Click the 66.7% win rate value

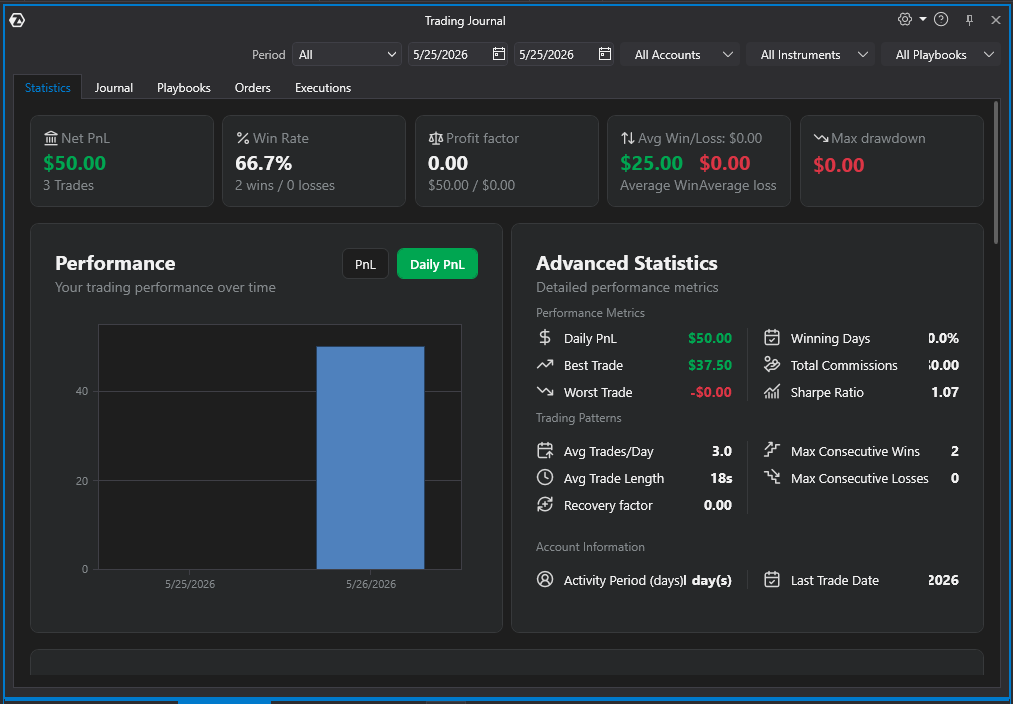[x=264, y=163]
